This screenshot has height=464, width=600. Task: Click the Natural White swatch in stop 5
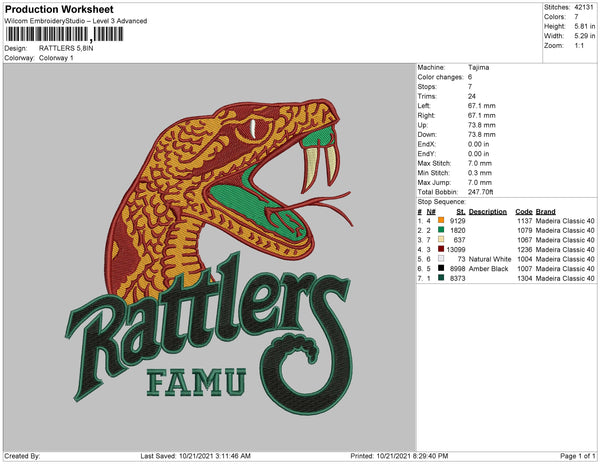pos(441,259)
